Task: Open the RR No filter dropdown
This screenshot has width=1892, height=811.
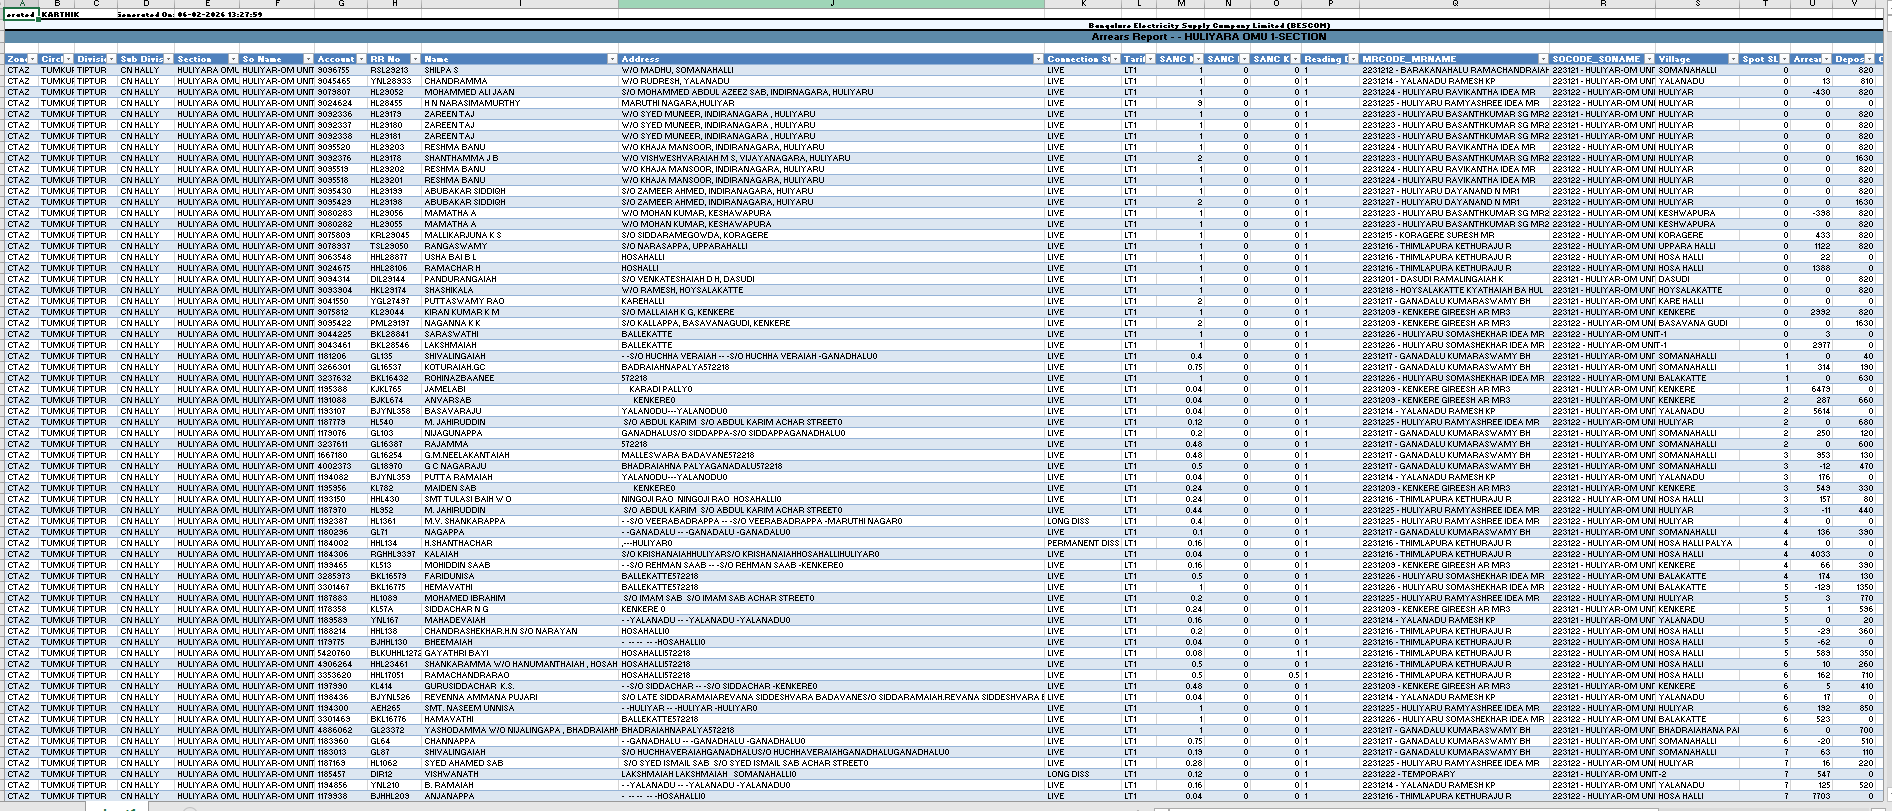Action: click(415, 59)
